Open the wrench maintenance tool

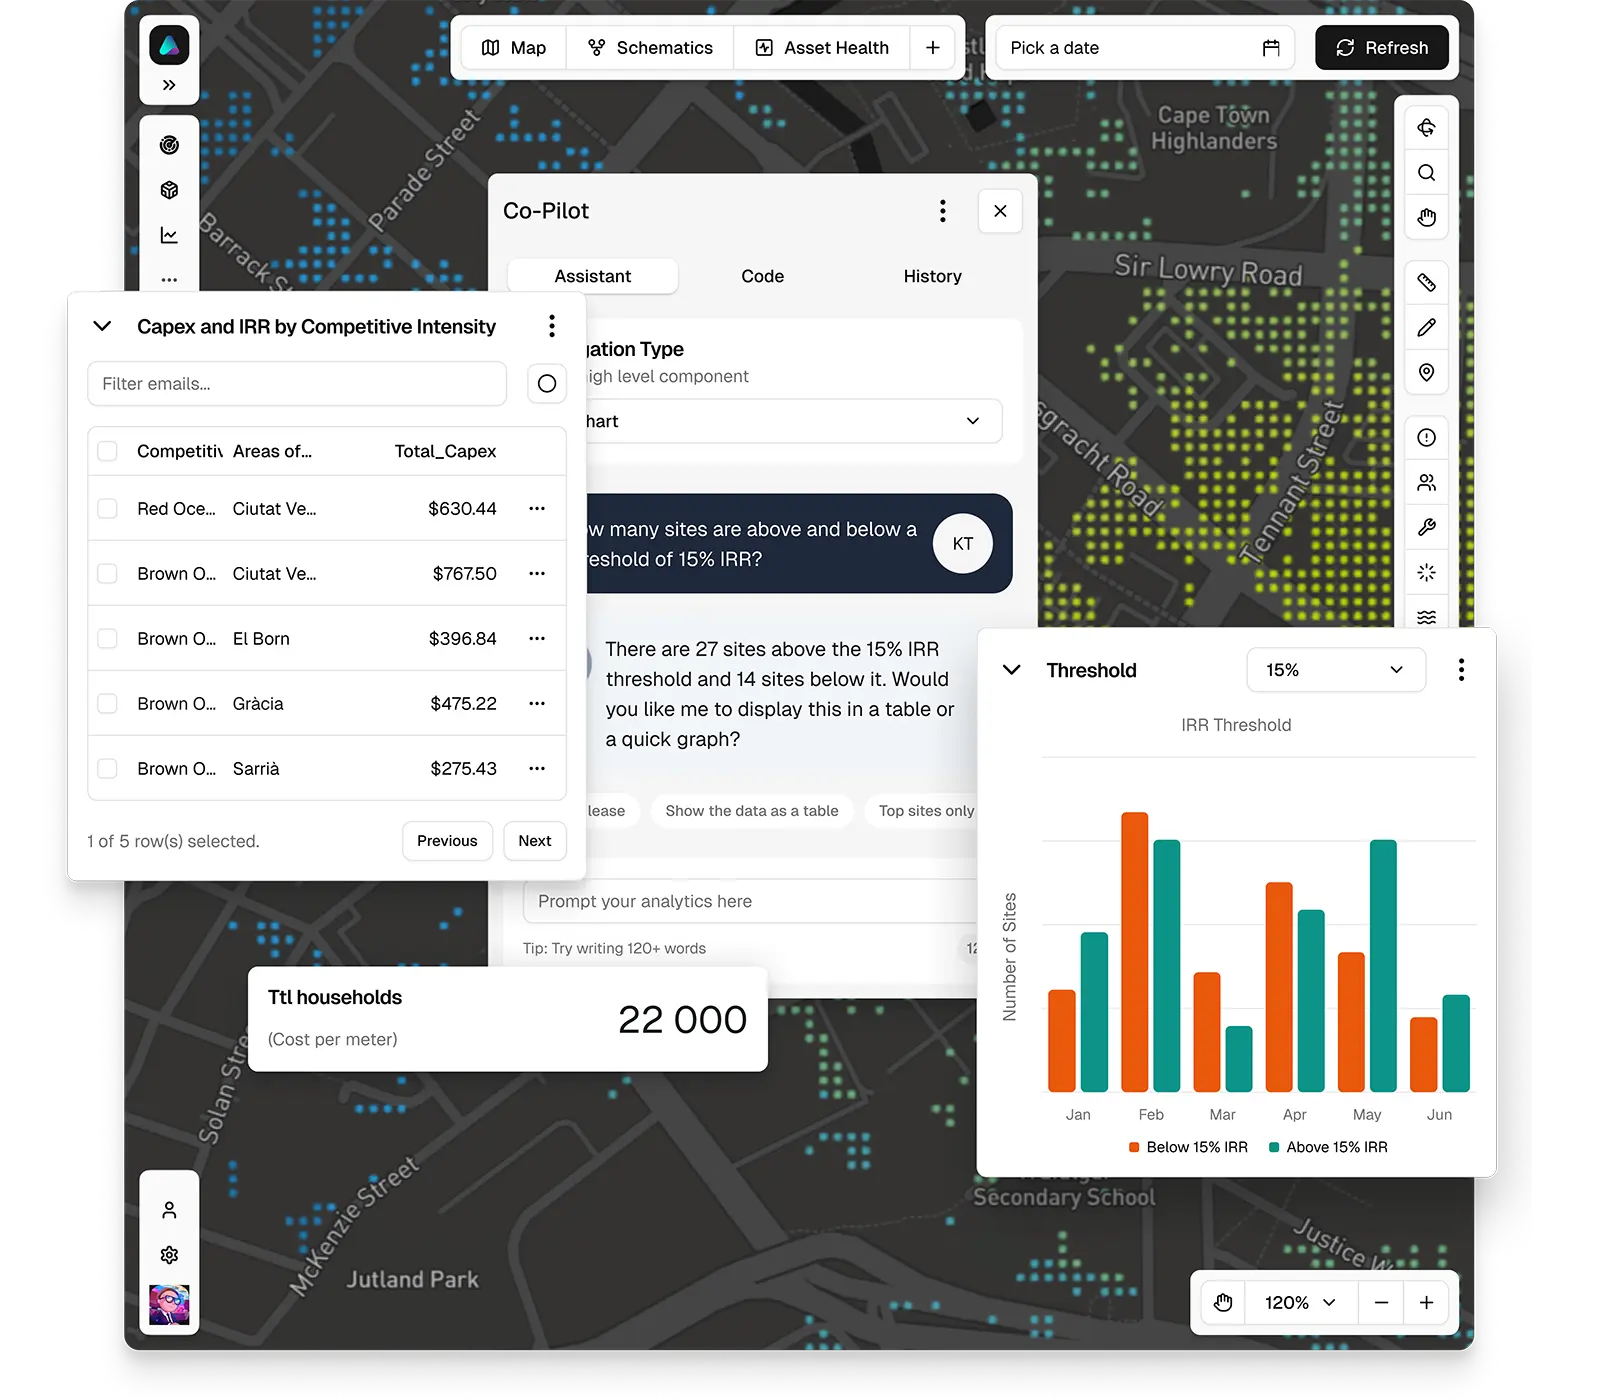1426,527
